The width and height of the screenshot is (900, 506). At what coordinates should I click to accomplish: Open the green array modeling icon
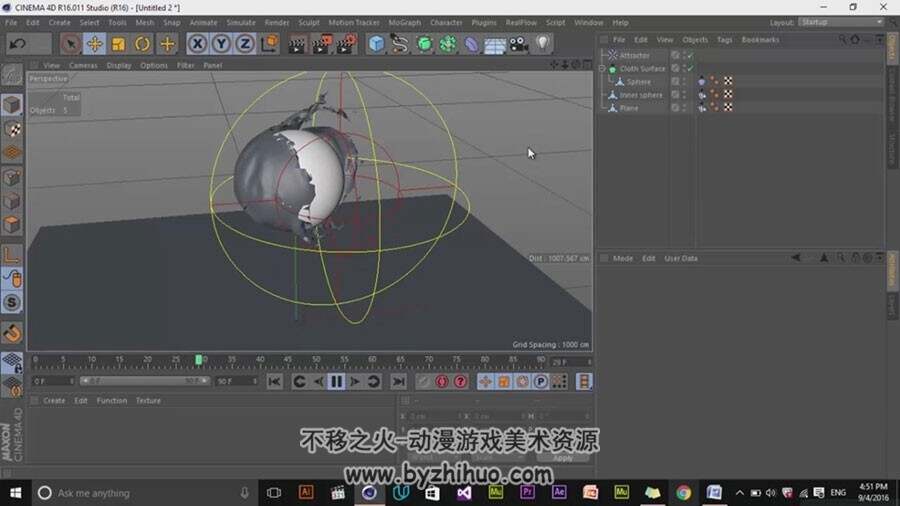448,44
